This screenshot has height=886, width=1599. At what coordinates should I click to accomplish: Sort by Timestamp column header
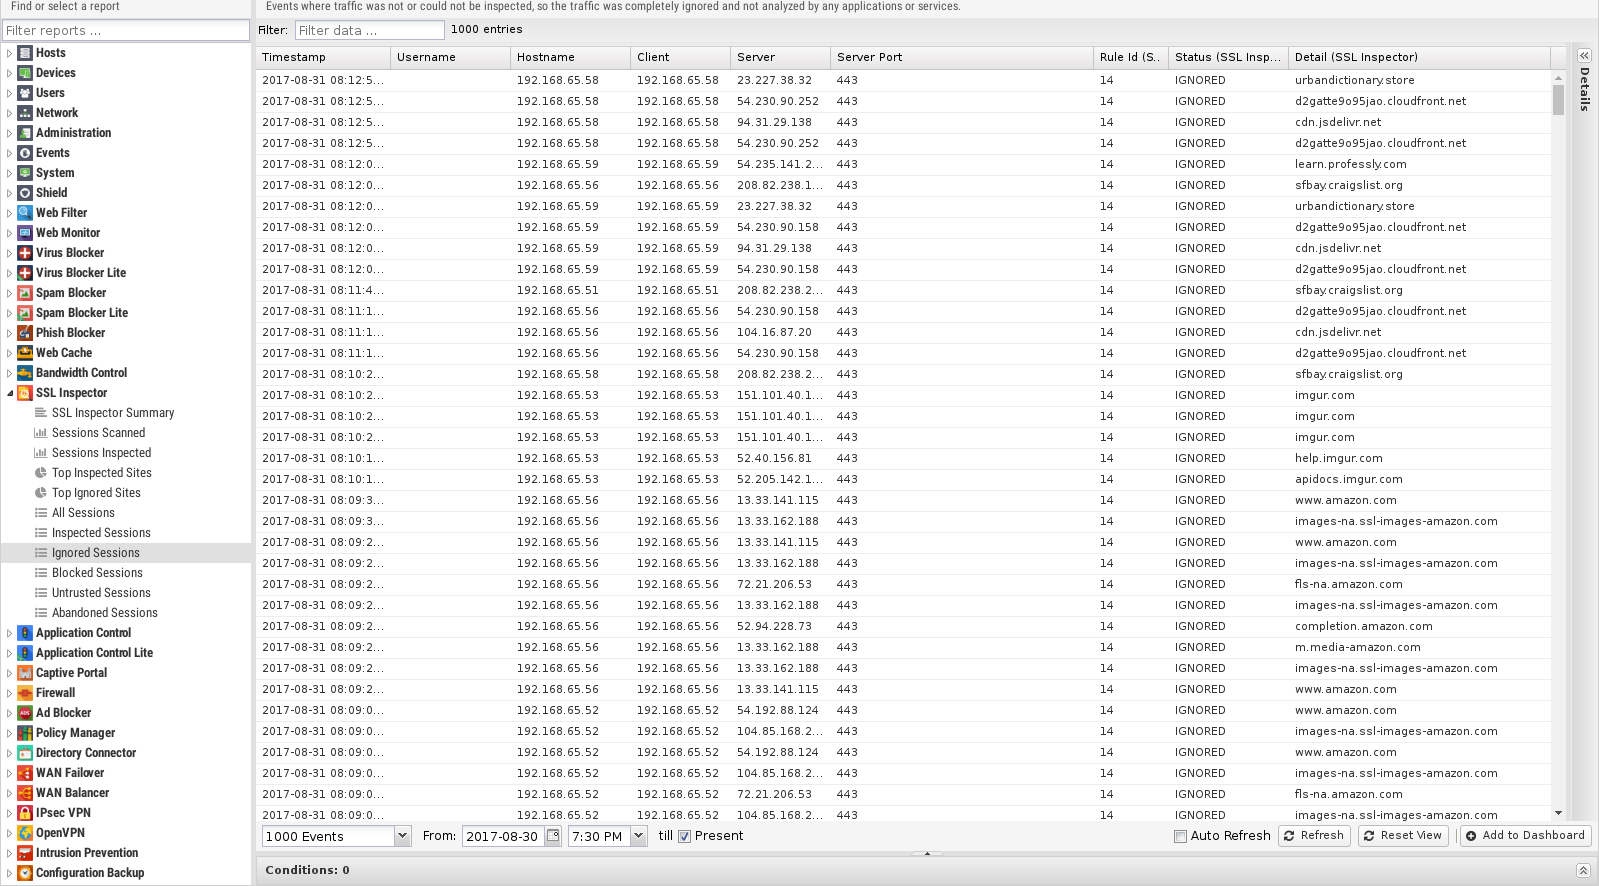[x=323, y=57]
